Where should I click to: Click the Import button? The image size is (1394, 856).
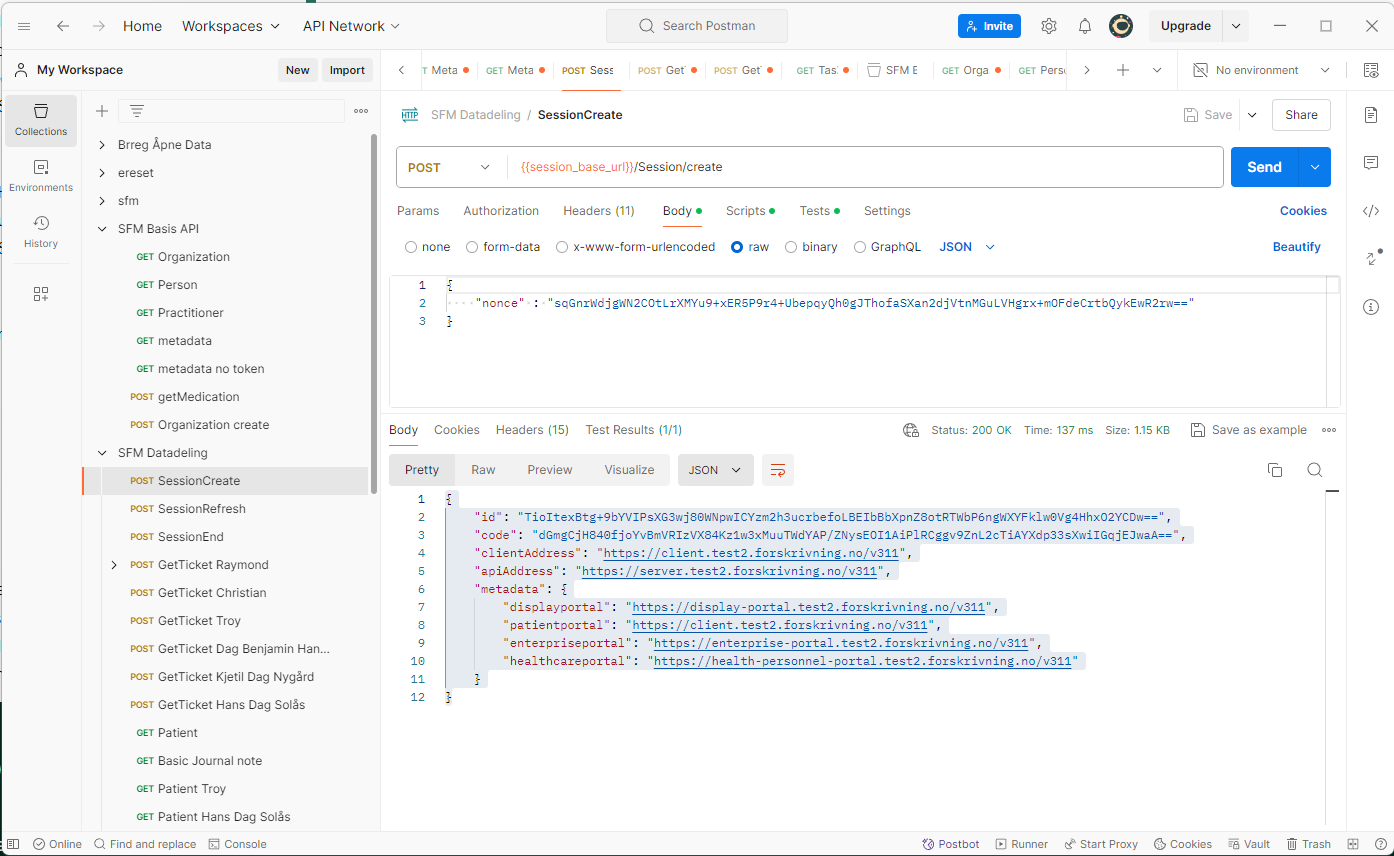click(x=347, y=70)
